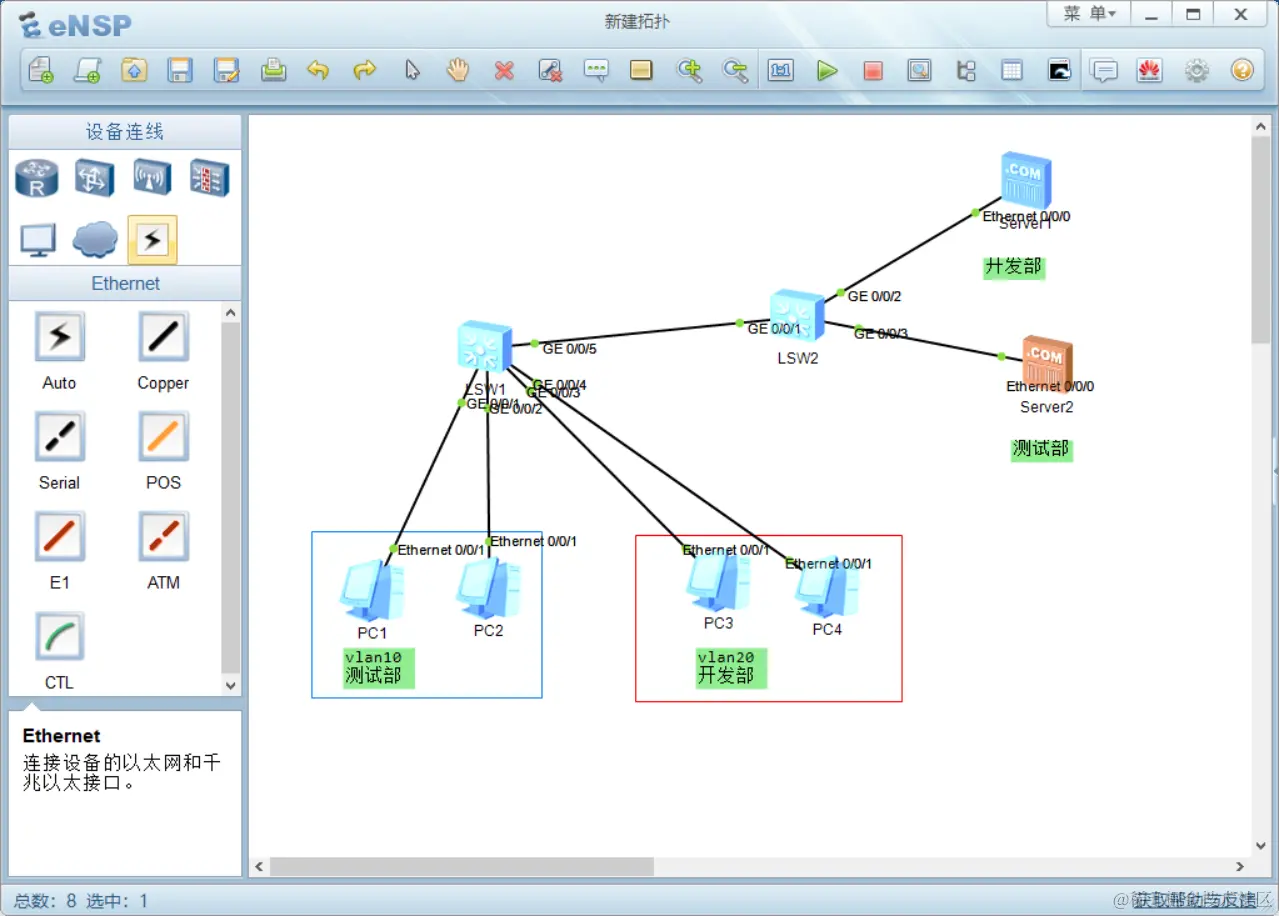The image size is (1279, 916).
Task: Click the text note tool icon
Action: [x=596, y=70]
